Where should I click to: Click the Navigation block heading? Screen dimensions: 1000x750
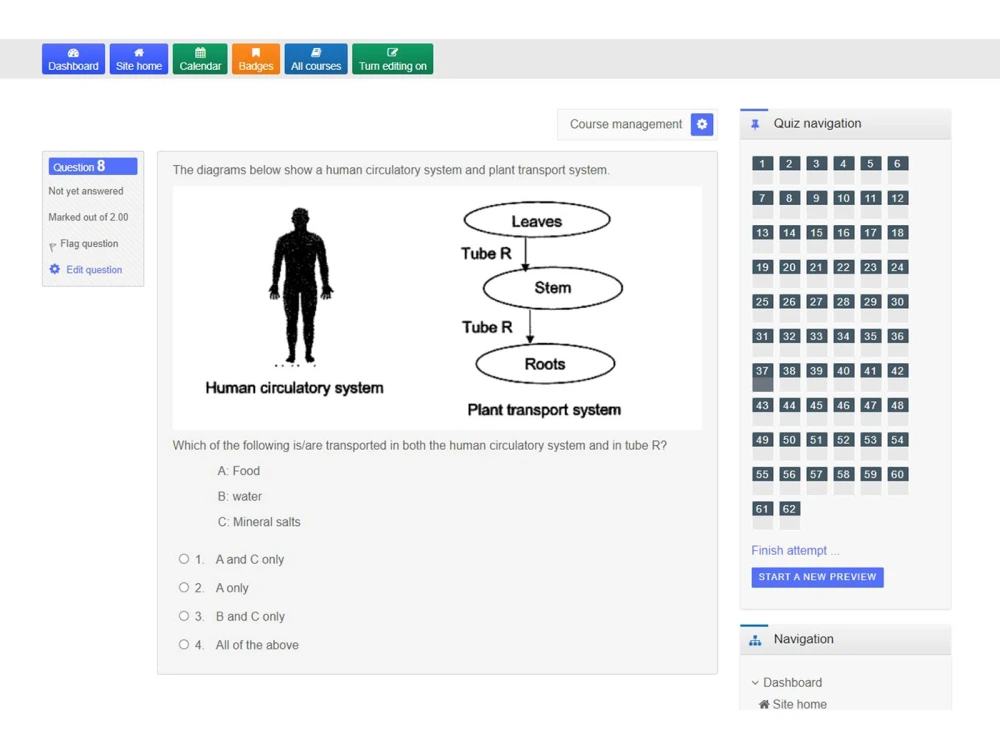pos(804,639)
